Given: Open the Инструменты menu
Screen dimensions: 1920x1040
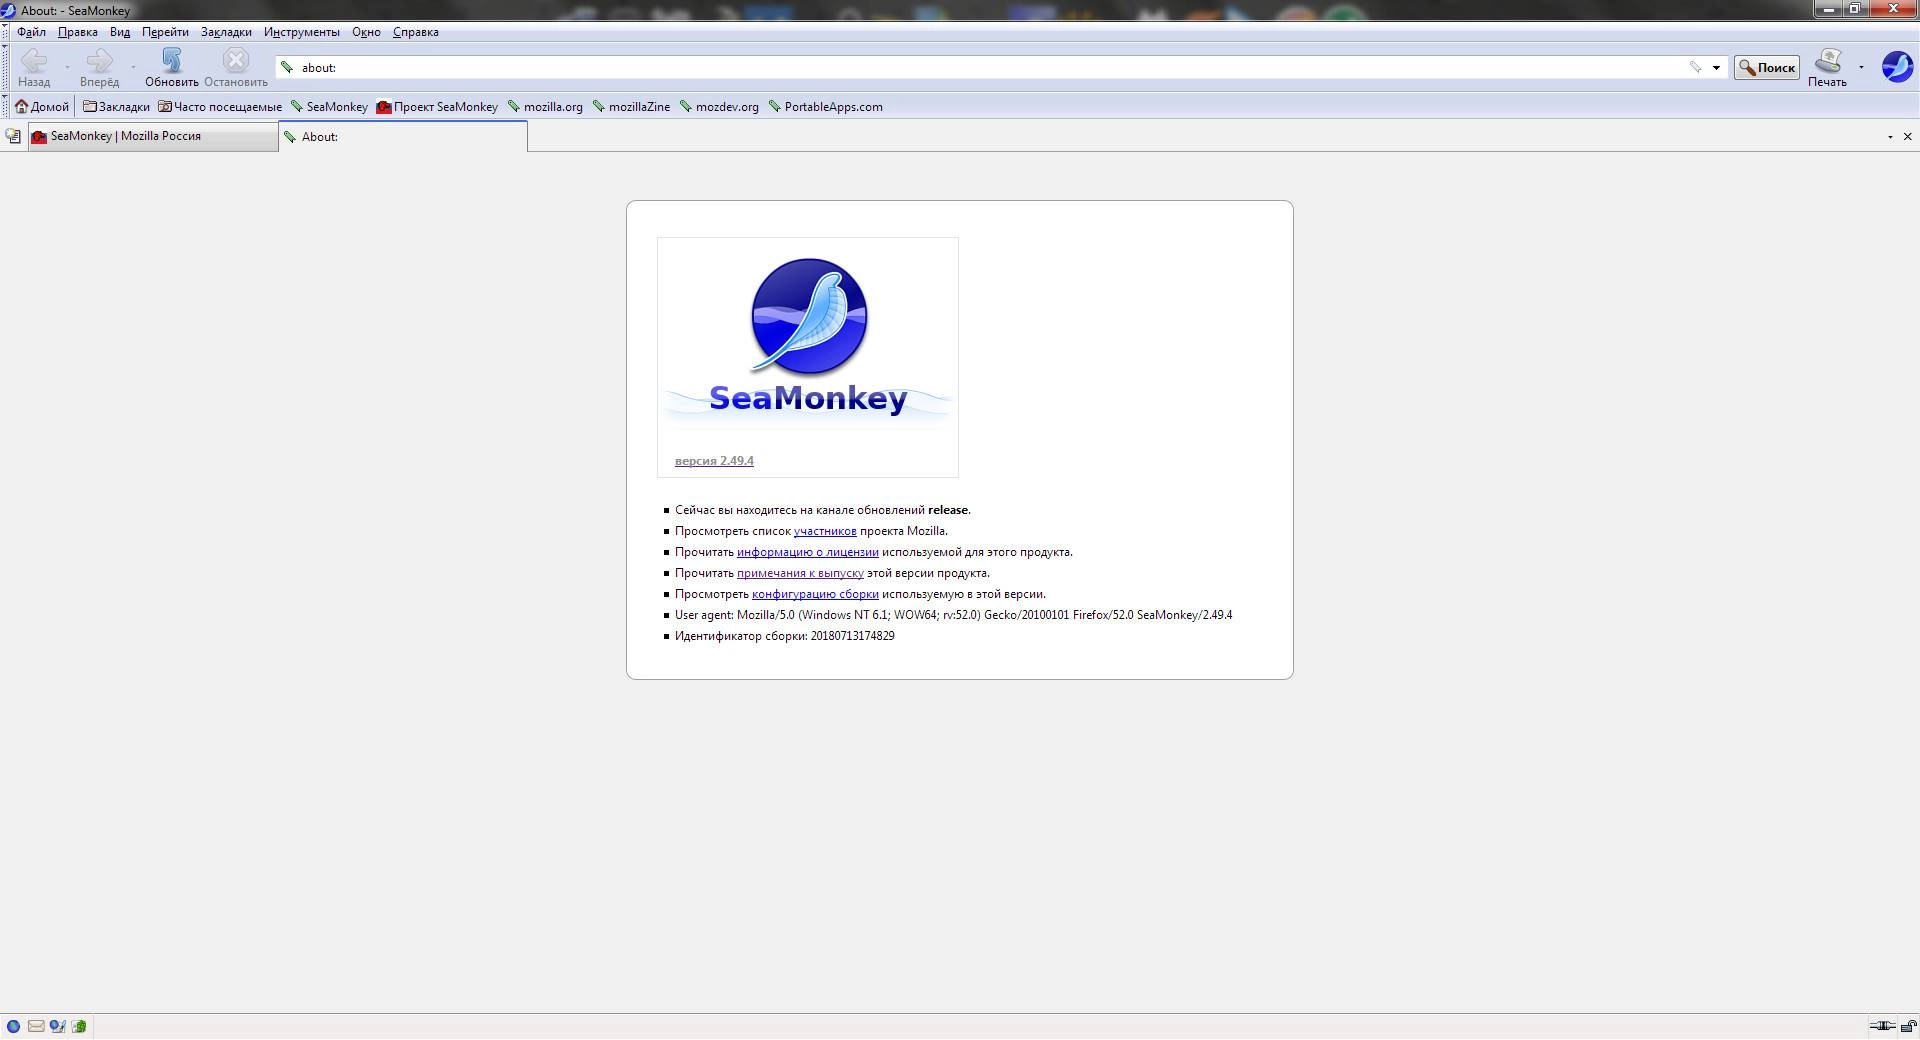Looking at the screenshot, I should [x=302, y=32].
